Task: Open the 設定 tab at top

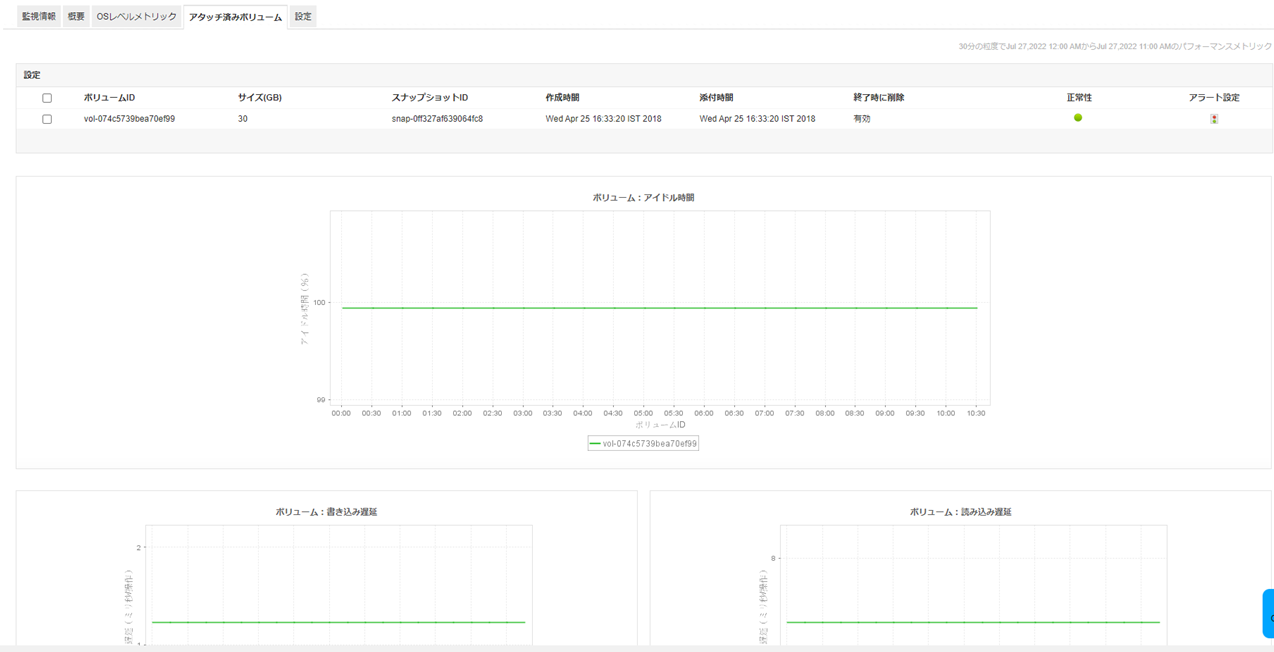Action: click(303, 17)
